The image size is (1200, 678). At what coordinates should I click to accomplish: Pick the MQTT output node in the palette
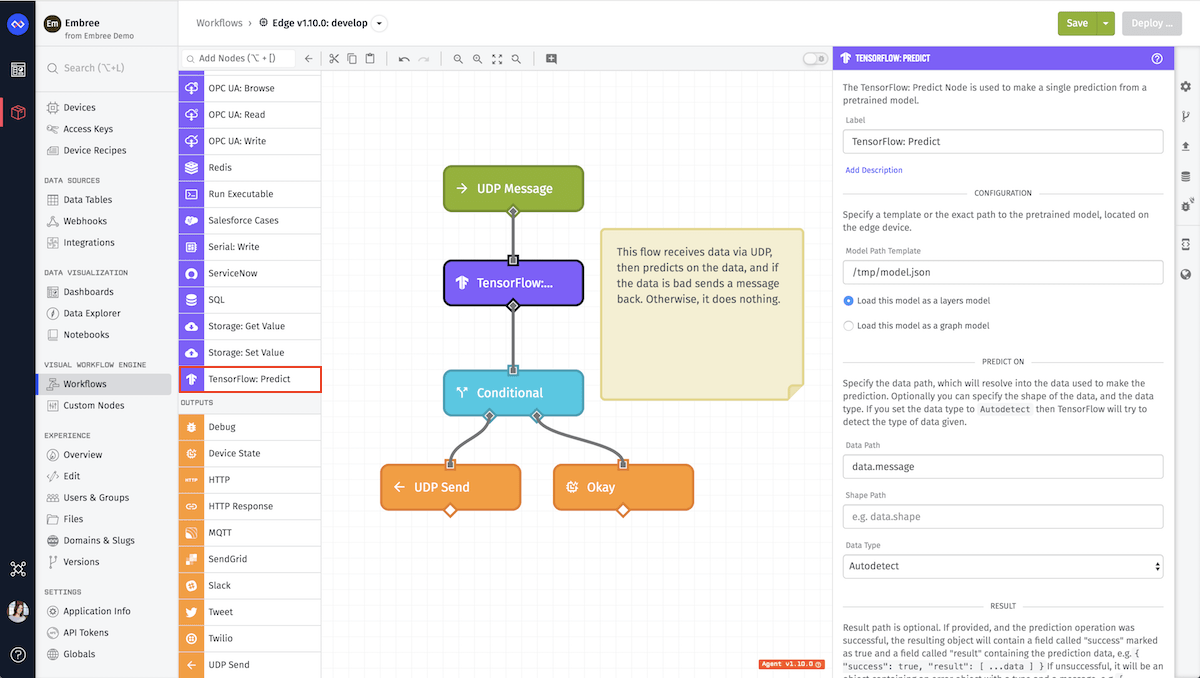250,532
